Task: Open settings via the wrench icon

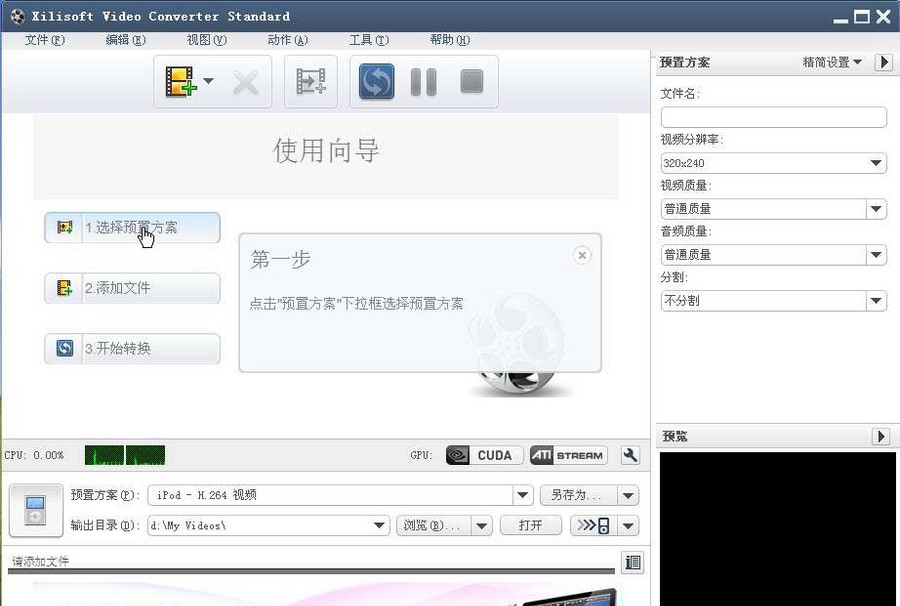Action: [630, 455]
